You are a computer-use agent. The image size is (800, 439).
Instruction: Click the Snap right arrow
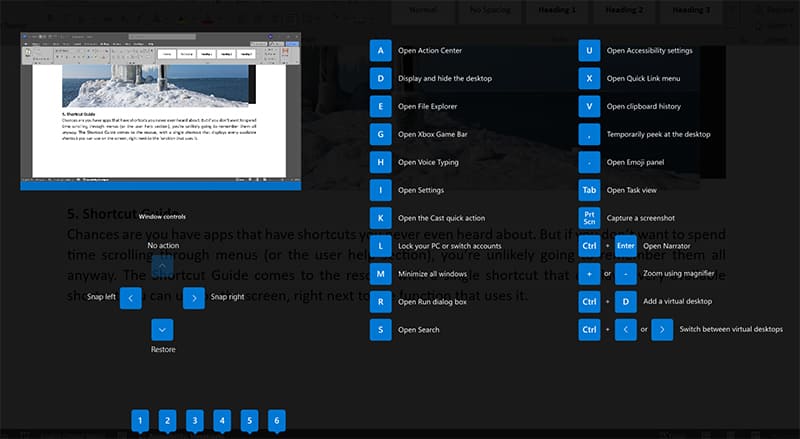click(x=194, y=298)
